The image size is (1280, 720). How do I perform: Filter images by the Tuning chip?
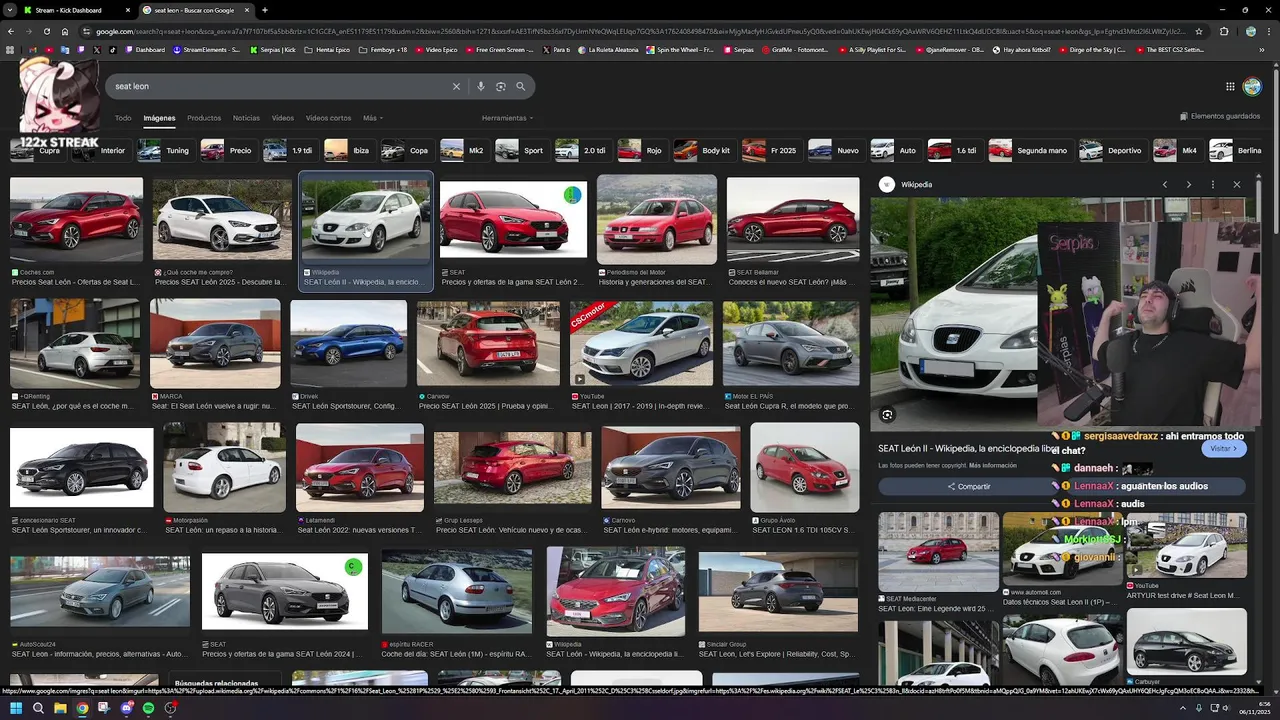(165, 151)
